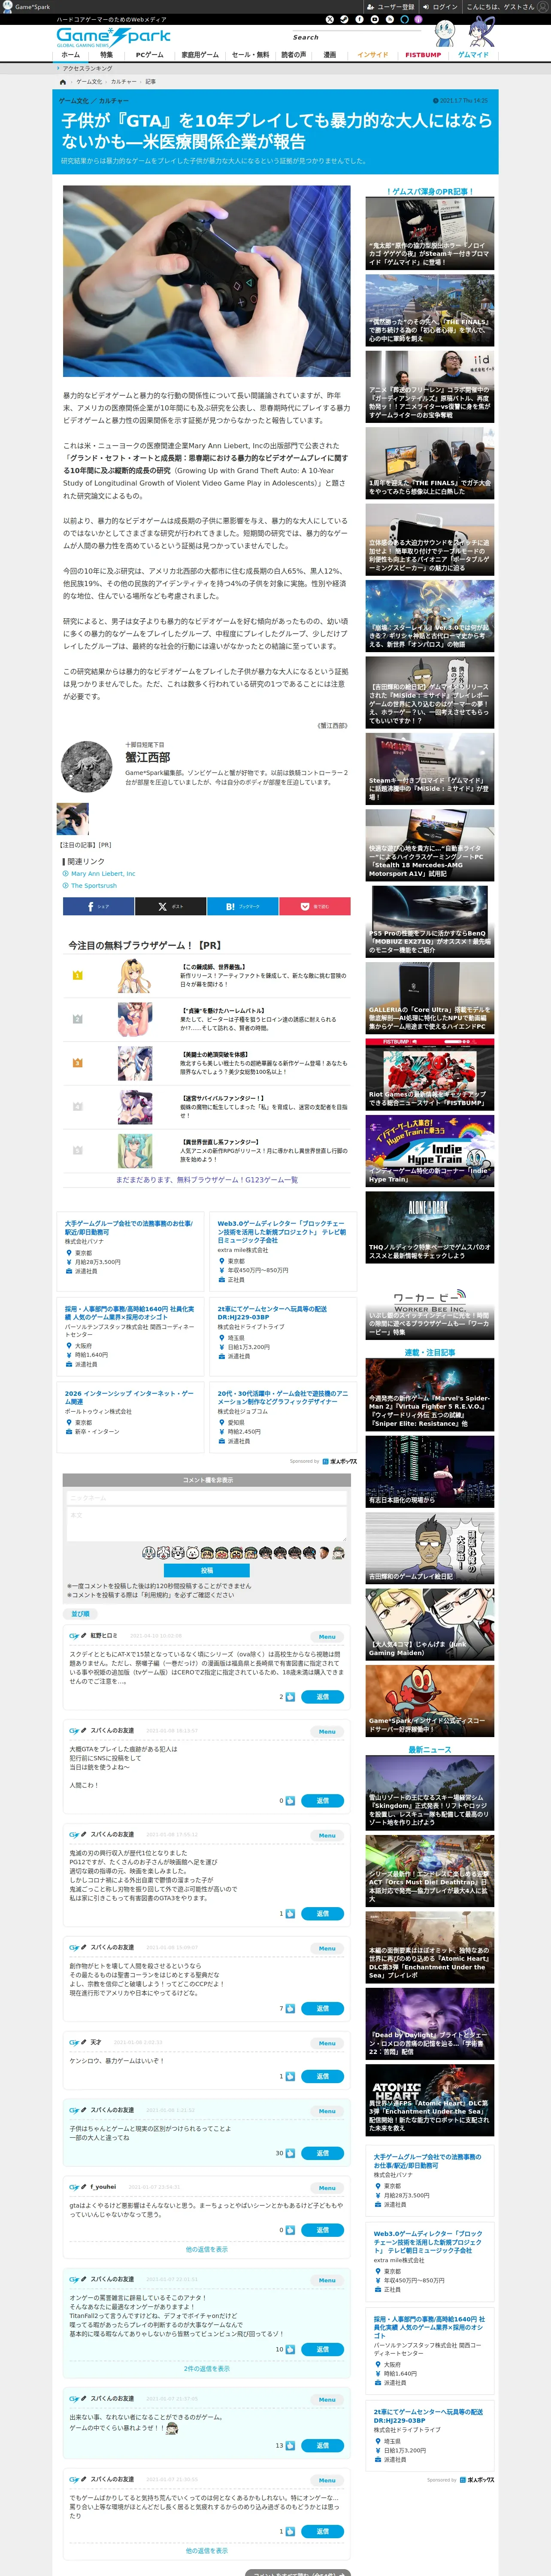
Task: Open Dead by Daylight news thumbnail
Action: [x=429, y=2024]
